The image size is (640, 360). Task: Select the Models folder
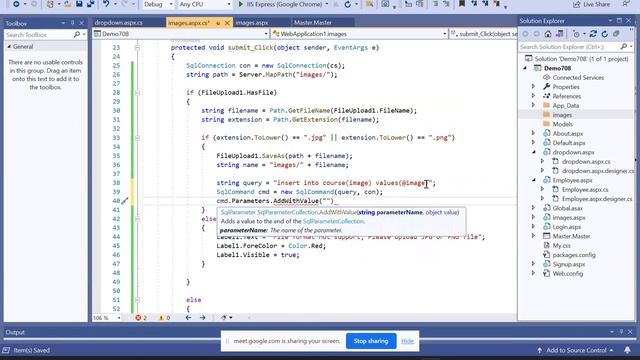click(562, 124)
